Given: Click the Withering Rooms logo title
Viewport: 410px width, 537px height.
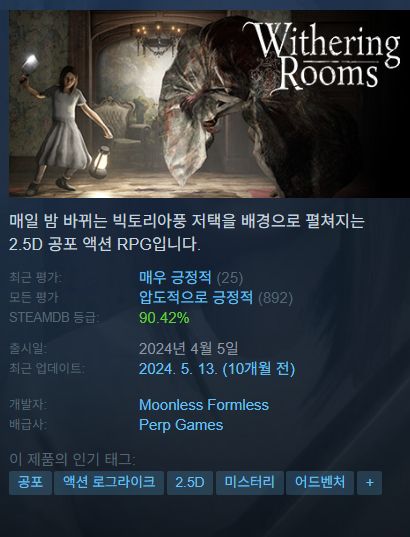Looking at the screenshot, I should [x=322, y=55].
